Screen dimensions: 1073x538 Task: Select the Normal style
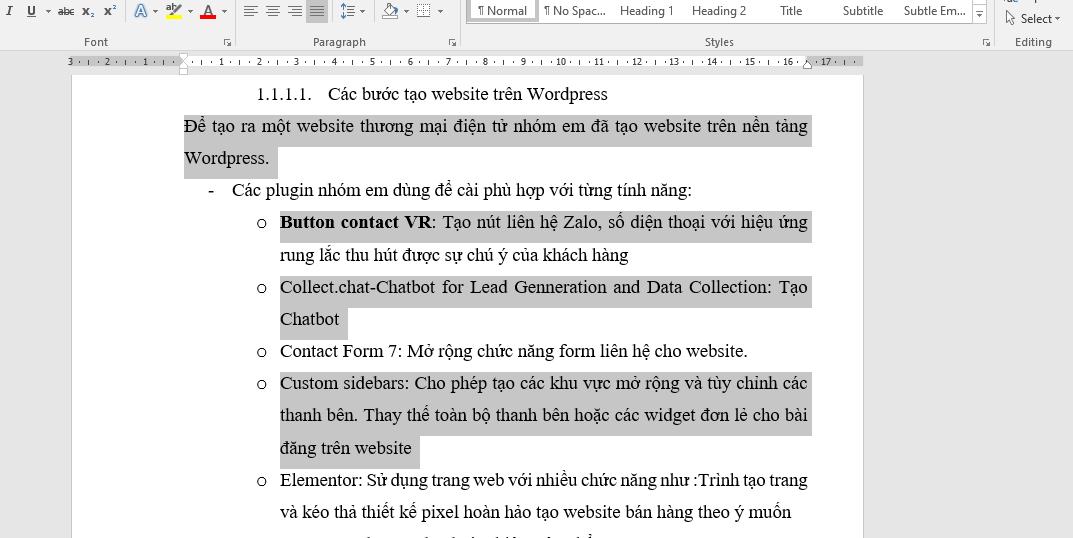click(x=502, y=11)
